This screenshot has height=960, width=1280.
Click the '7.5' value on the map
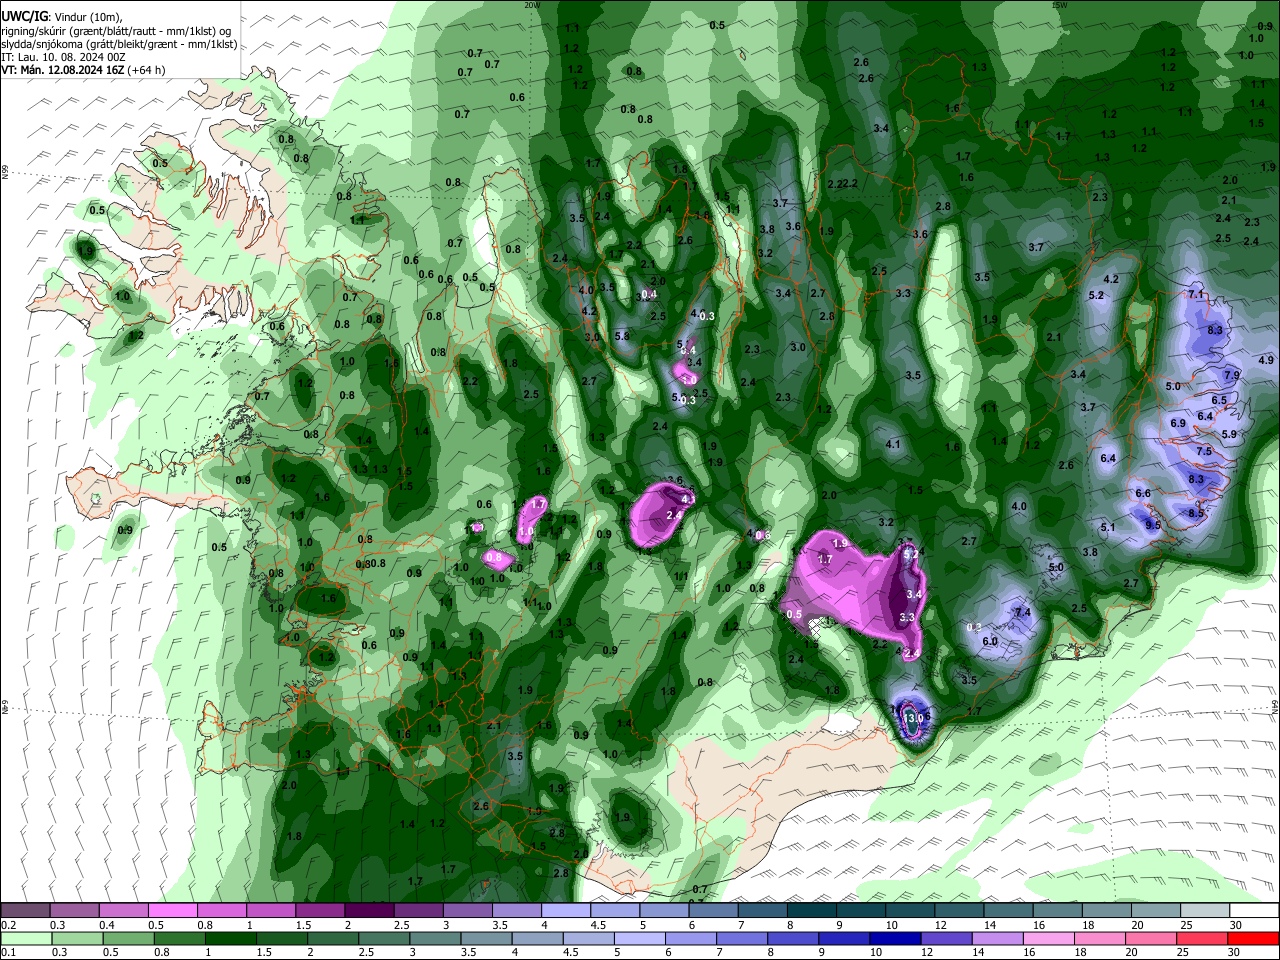click(x=1204, y=451)
